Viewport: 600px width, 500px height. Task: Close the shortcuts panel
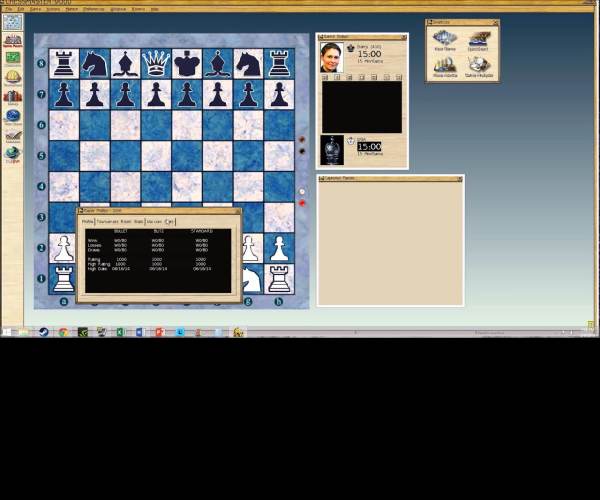pos(496,23)
